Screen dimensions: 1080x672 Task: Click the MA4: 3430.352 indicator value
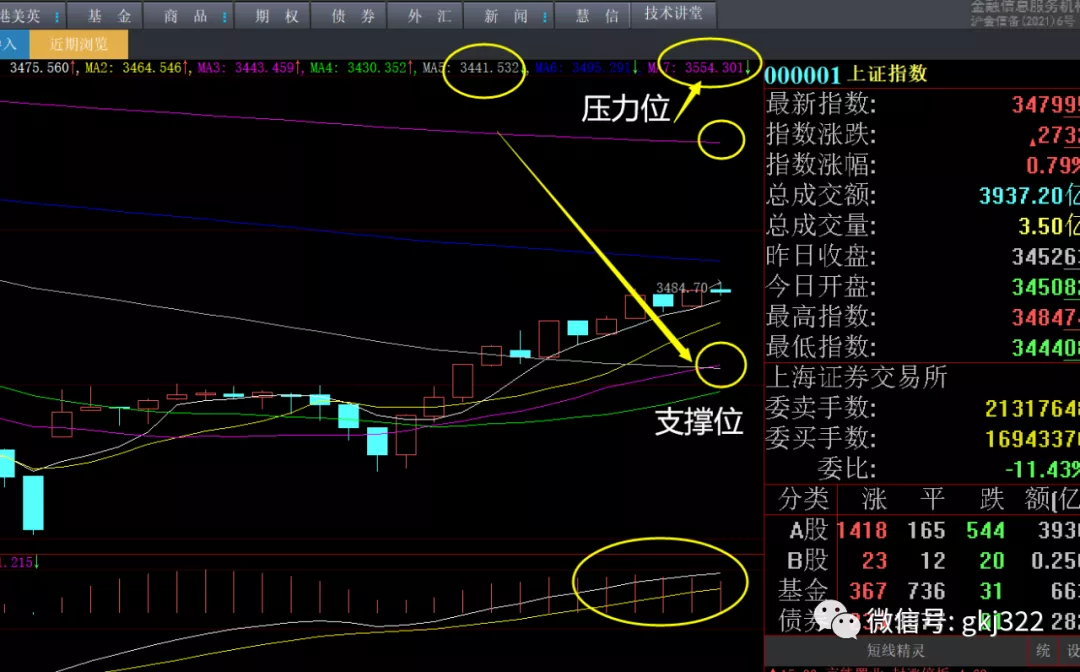coord(361,68)
